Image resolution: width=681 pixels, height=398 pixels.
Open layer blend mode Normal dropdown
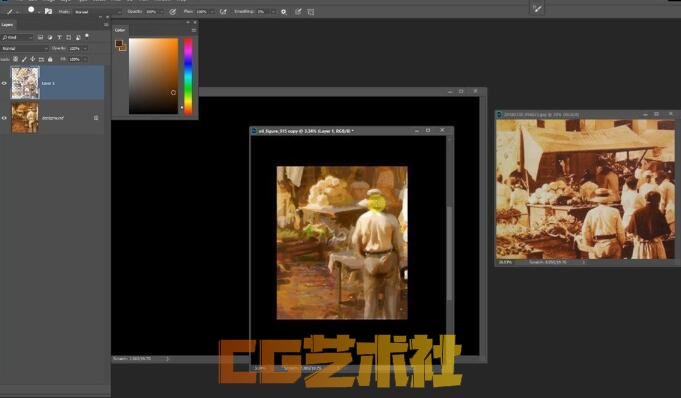point(25,48)
